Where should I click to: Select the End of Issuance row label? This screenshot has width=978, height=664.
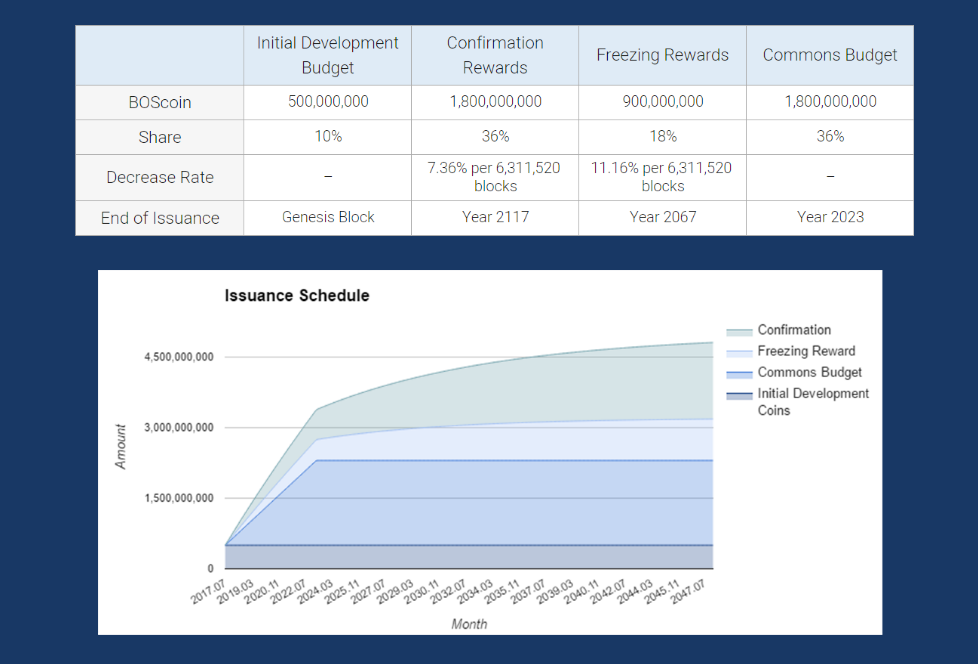[160, 218]
